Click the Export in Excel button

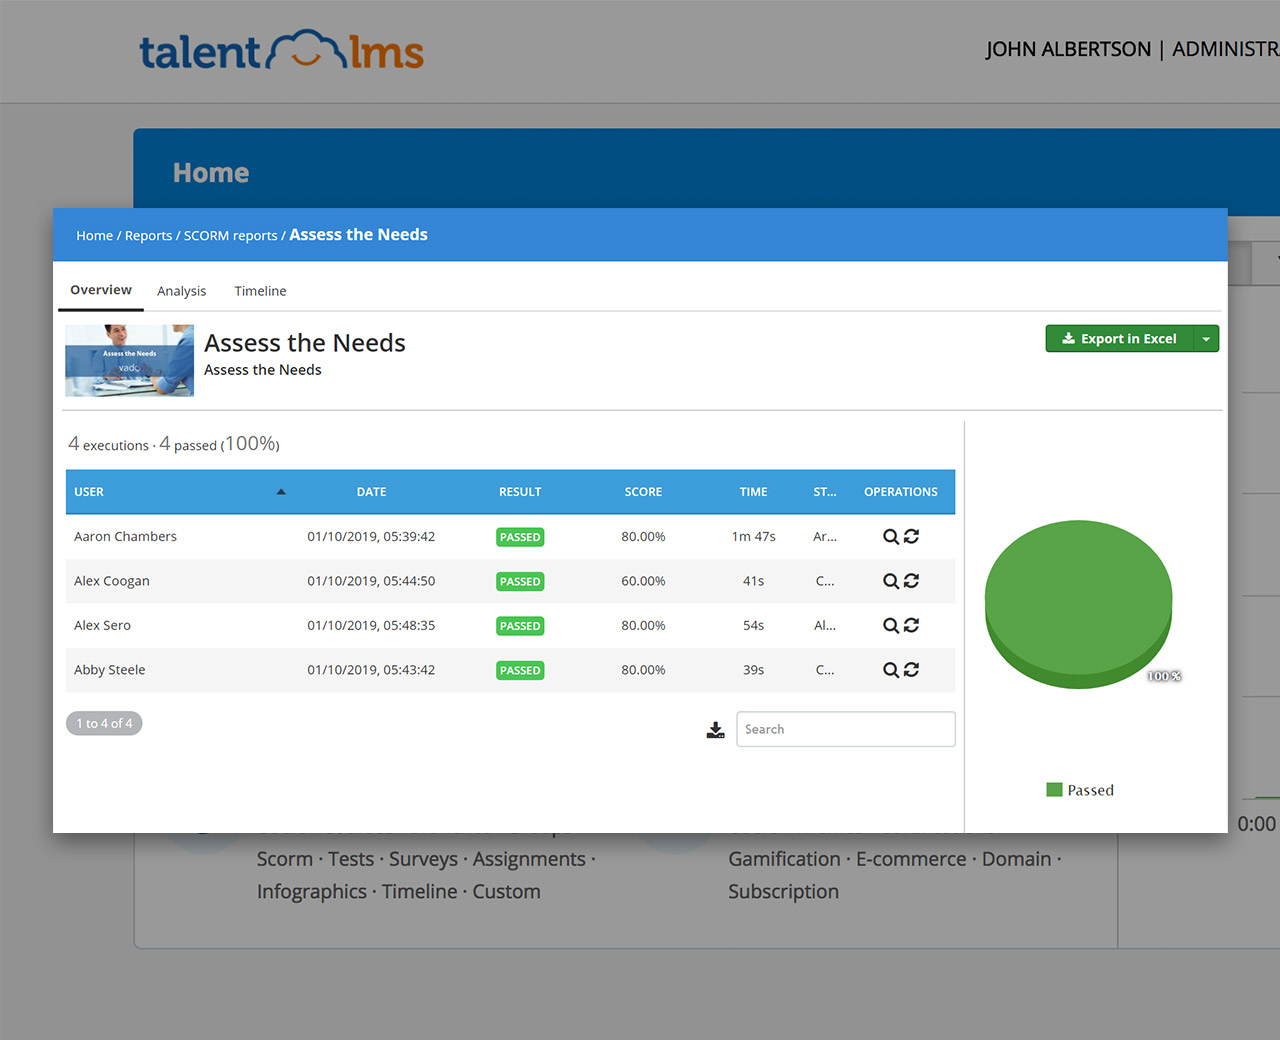coord(1120,339)
